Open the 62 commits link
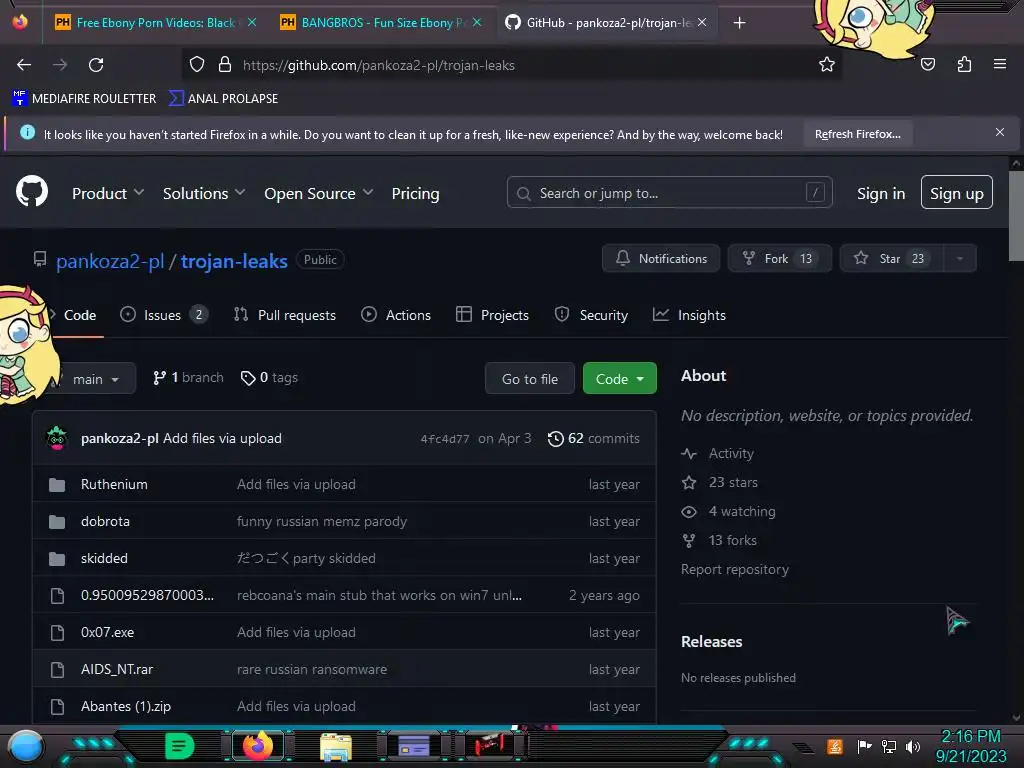Image resolution: width=1024 pixels, height=768 pixels. (594, 439)
